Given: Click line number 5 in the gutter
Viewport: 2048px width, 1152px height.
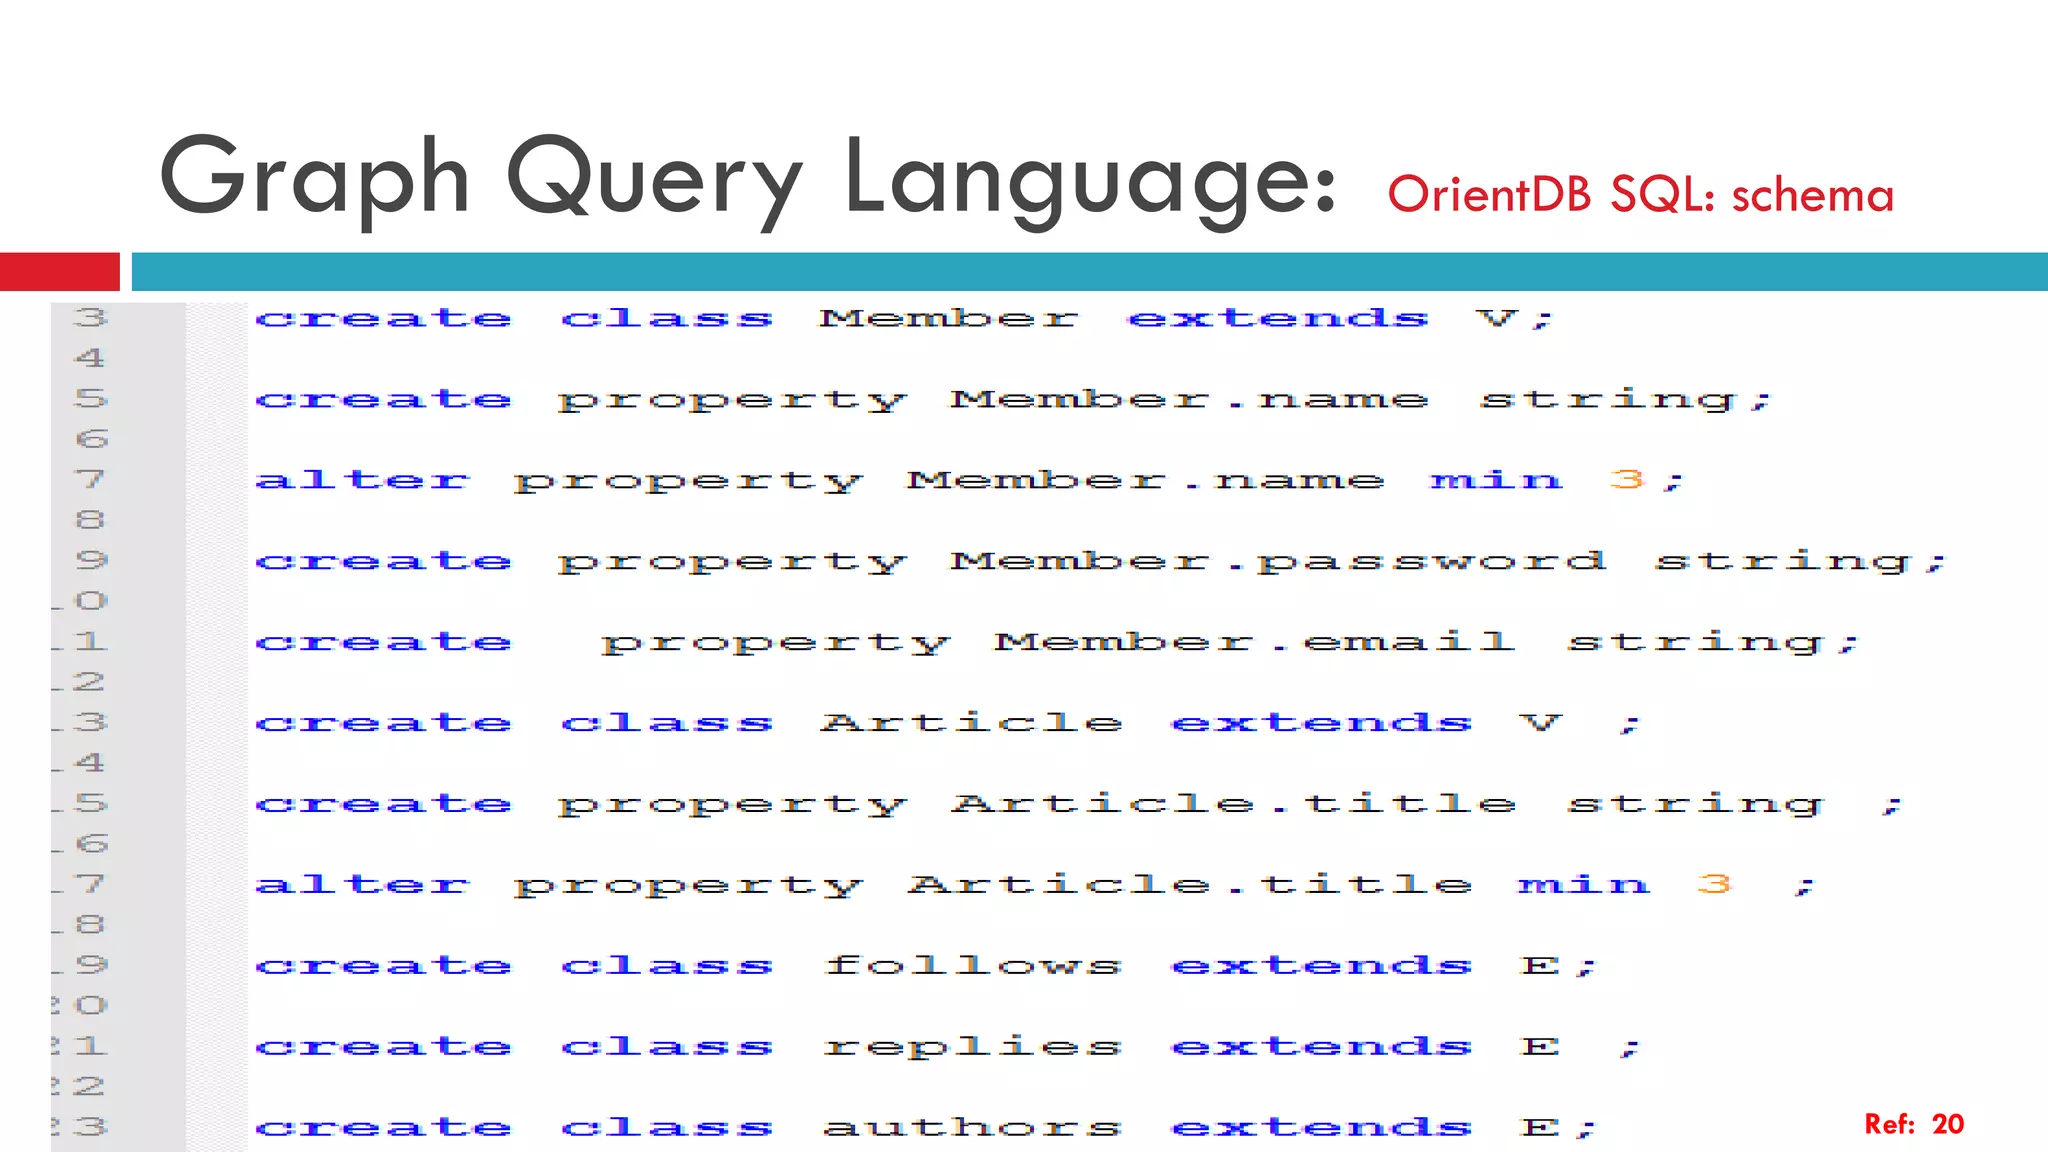Looking at the screenshot, I should [90, 399].
